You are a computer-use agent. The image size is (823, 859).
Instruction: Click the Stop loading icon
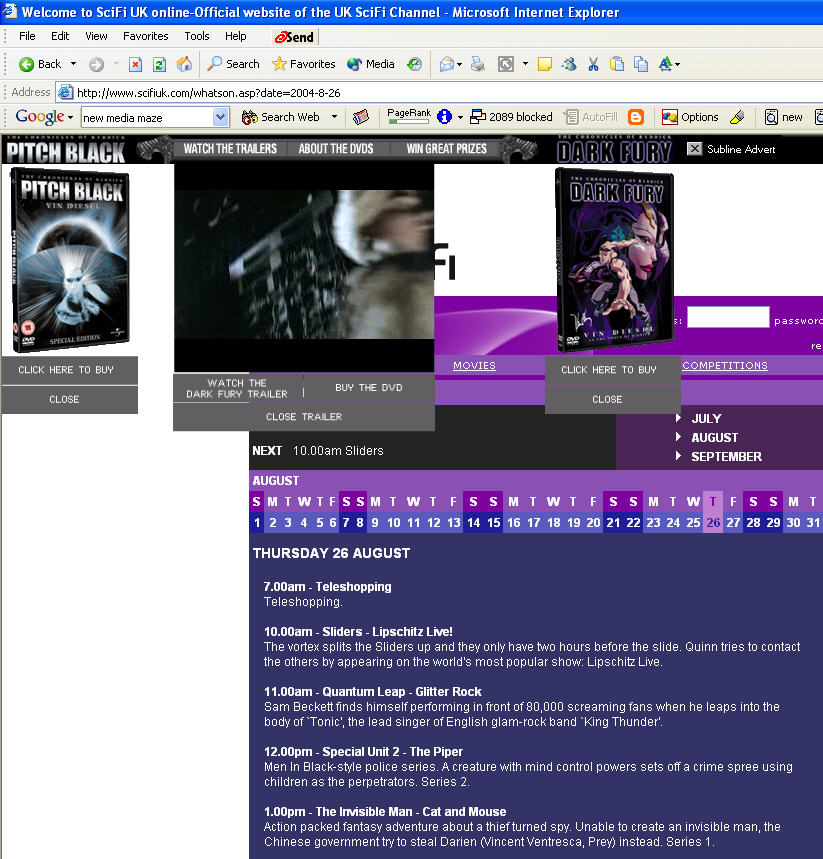[x=135, y=65]
